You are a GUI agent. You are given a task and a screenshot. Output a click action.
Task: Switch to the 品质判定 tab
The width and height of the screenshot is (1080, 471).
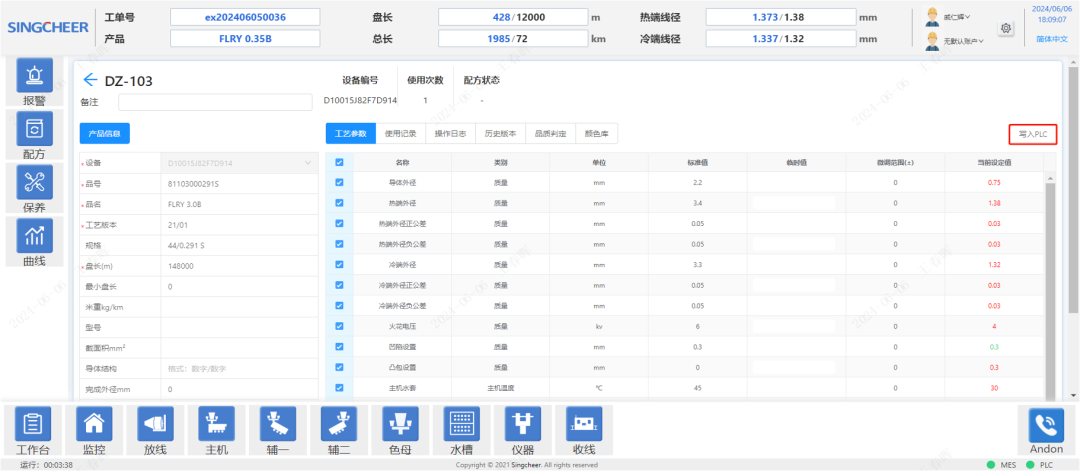pos(550,134)
